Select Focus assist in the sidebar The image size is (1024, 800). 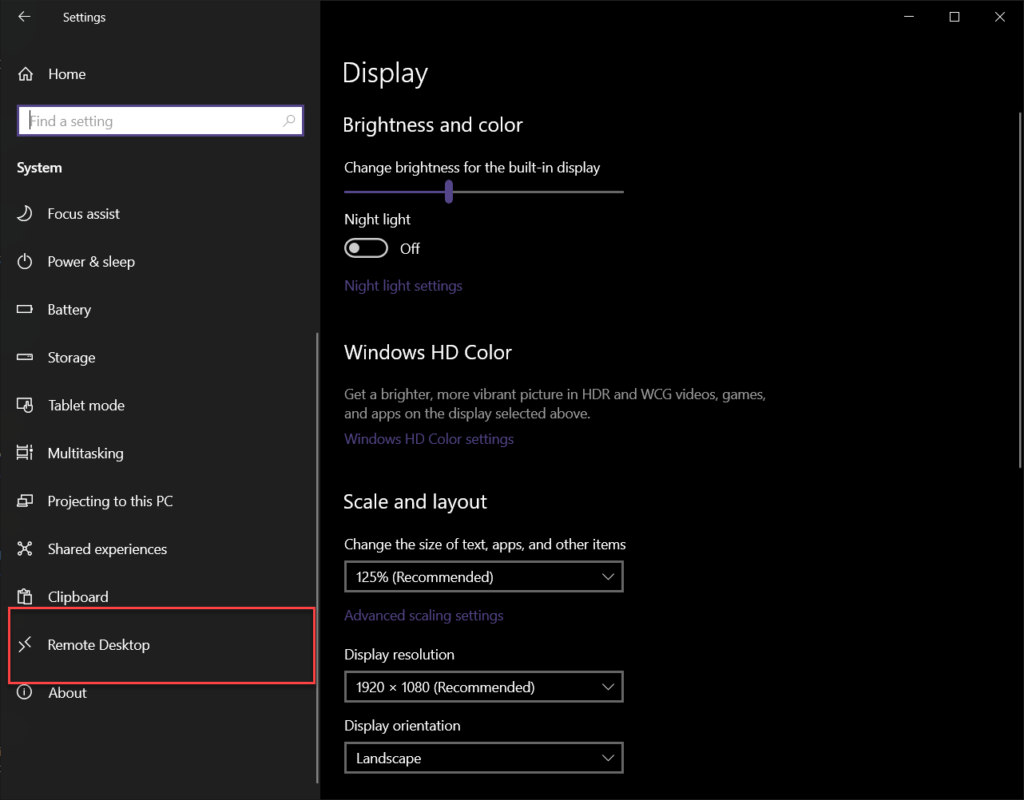(x=84, y=214)
